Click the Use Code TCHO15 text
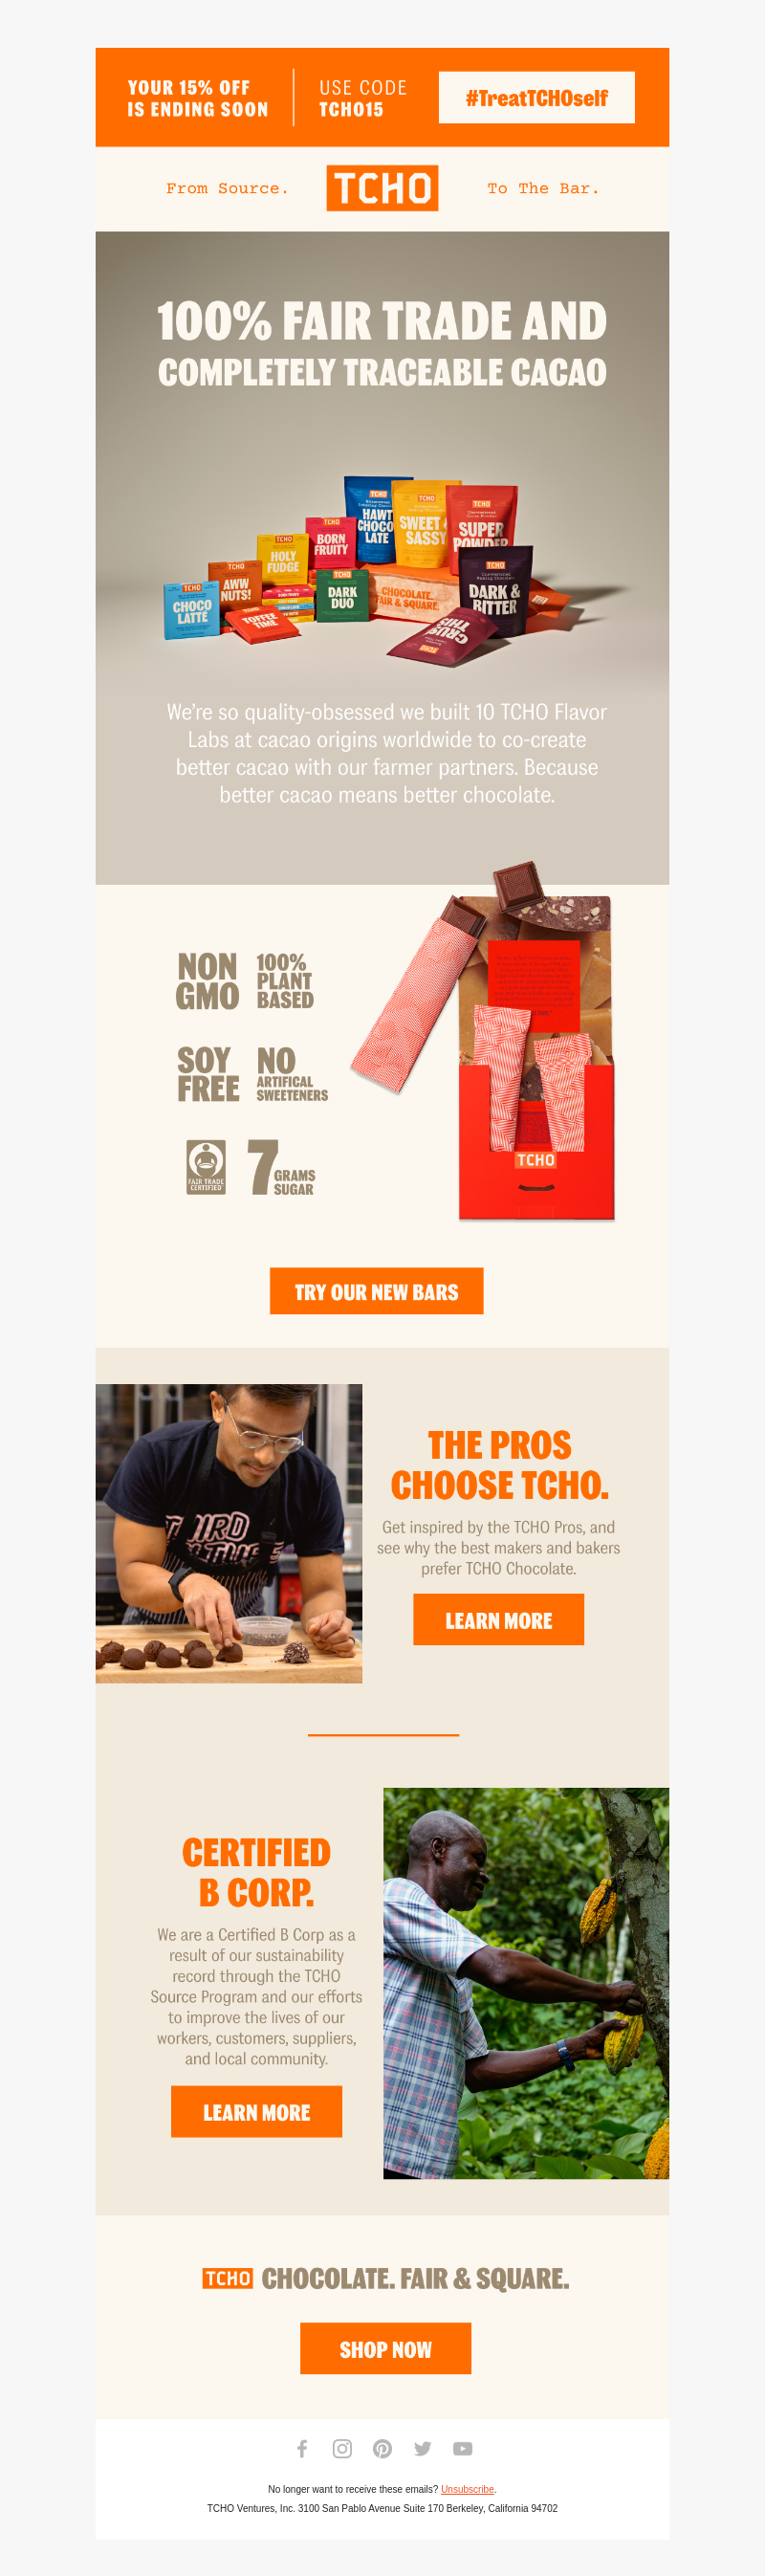765x2576 pixels. click(x=363, y=98)
